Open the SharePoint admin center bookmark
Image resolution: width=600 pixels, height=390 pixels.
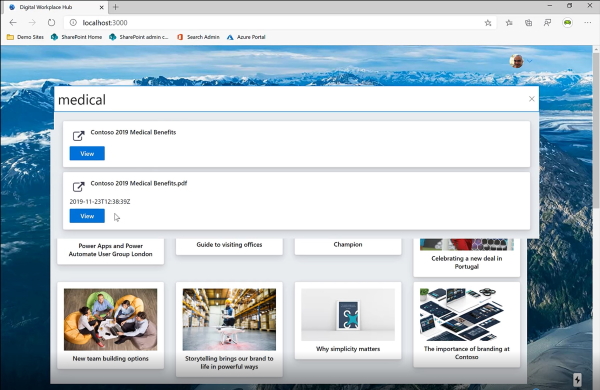tap(139, 37)
